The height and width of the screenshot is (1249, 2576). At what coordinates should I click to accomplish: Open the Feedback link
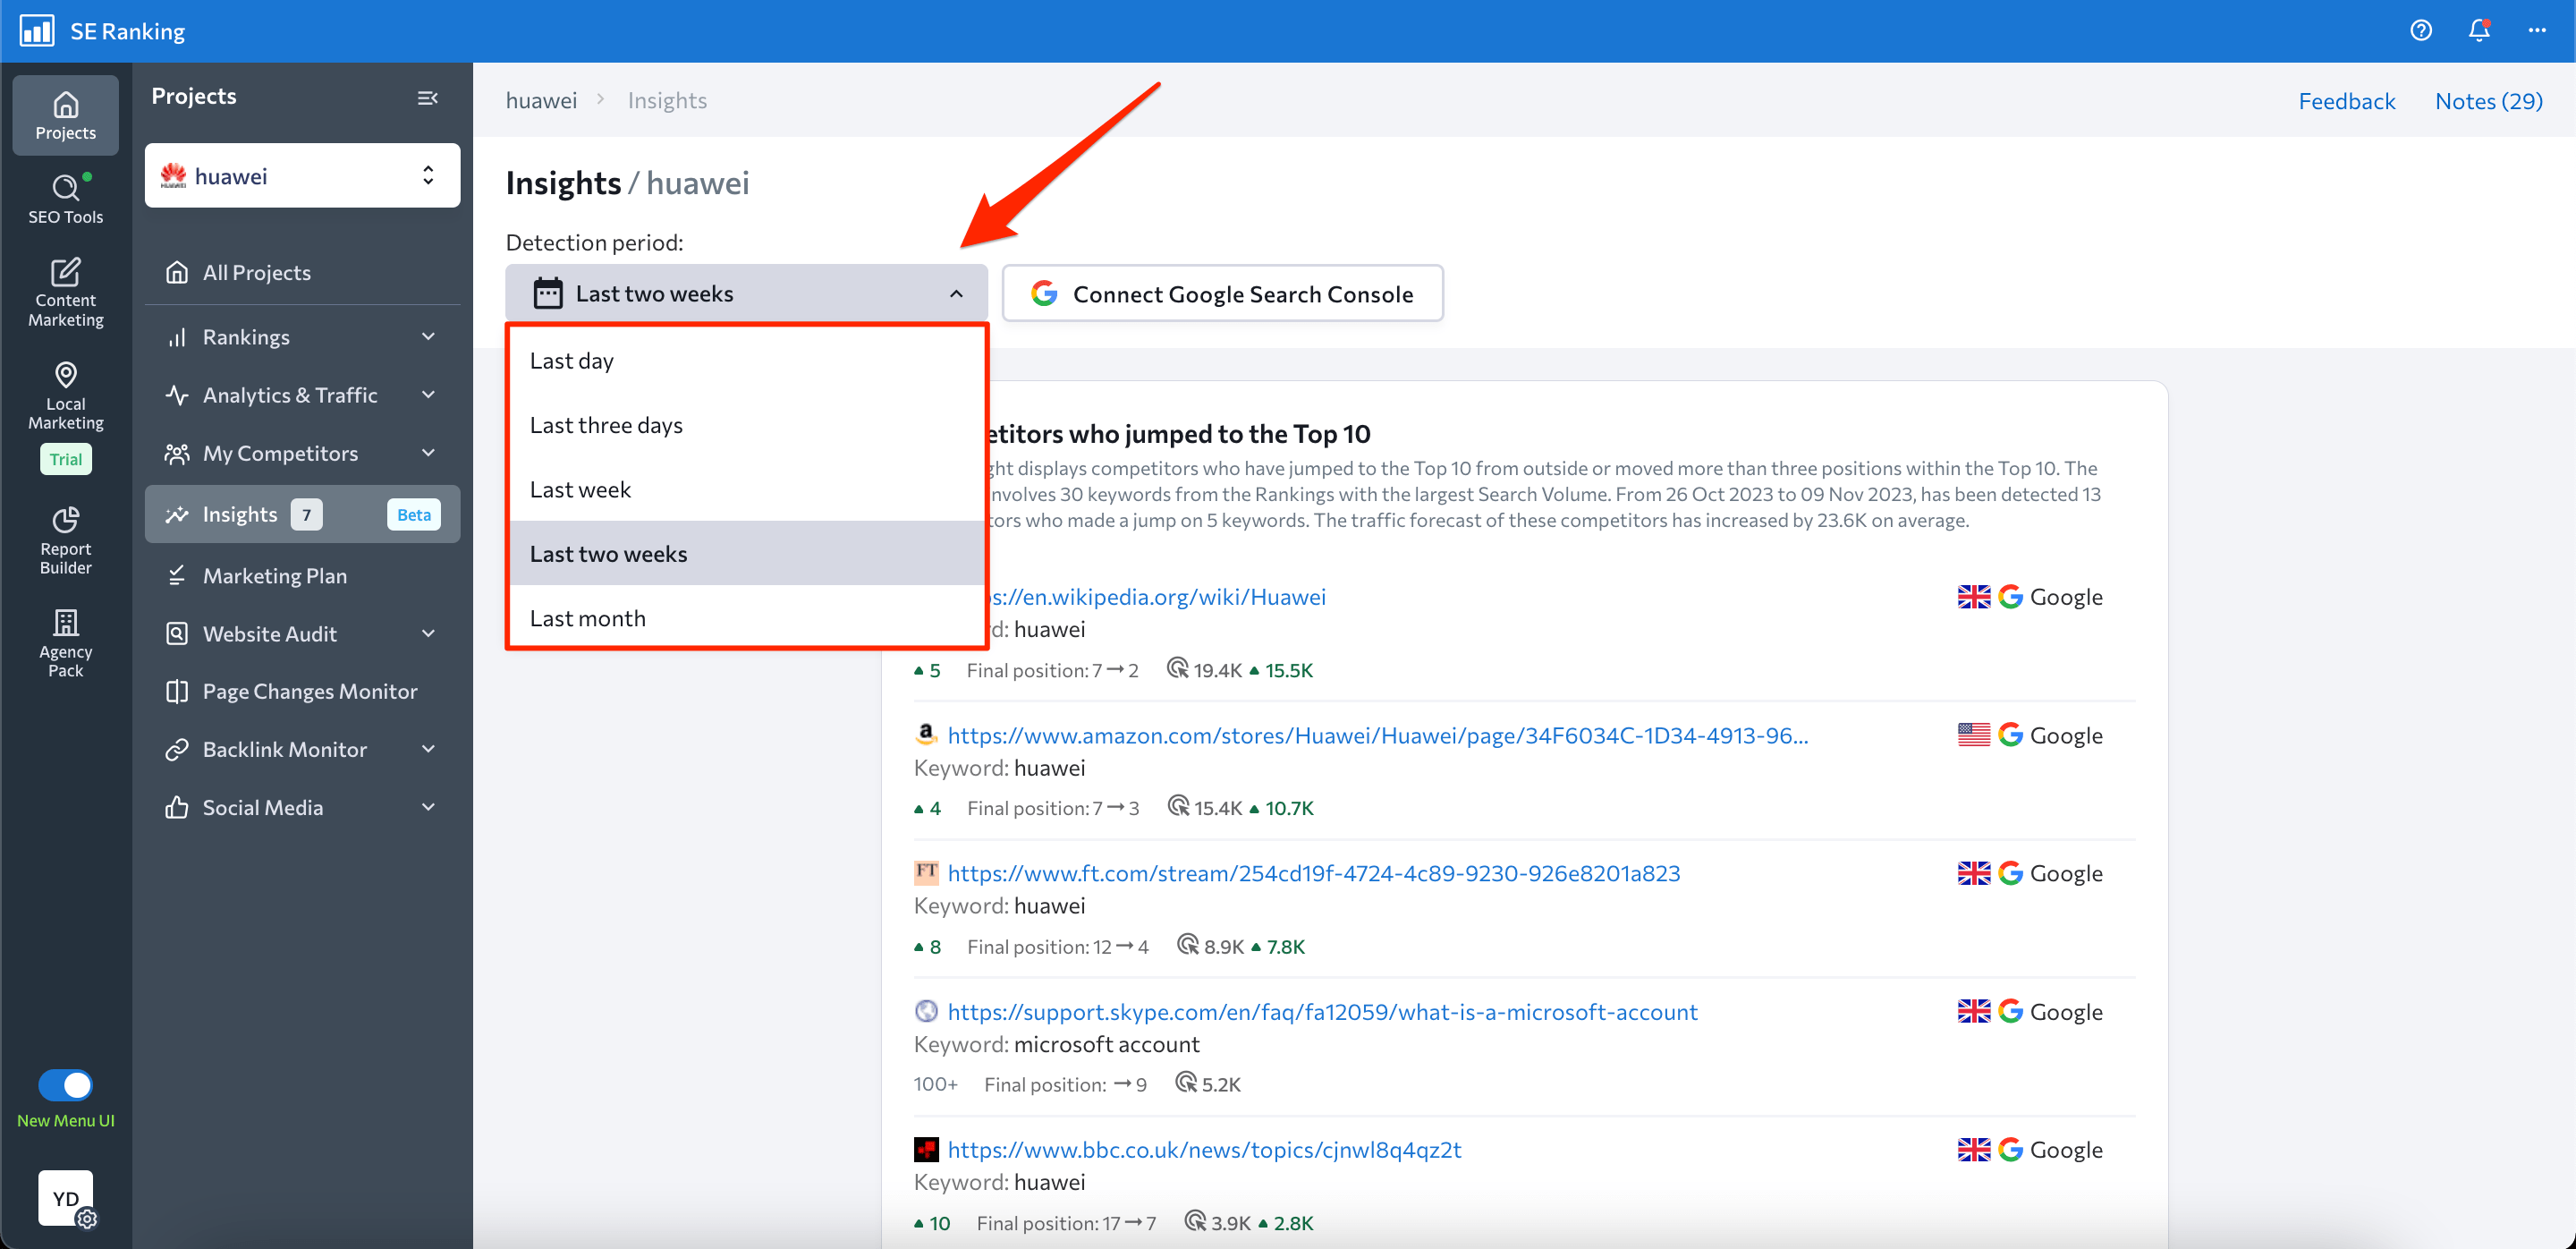tap(2346, 101)
